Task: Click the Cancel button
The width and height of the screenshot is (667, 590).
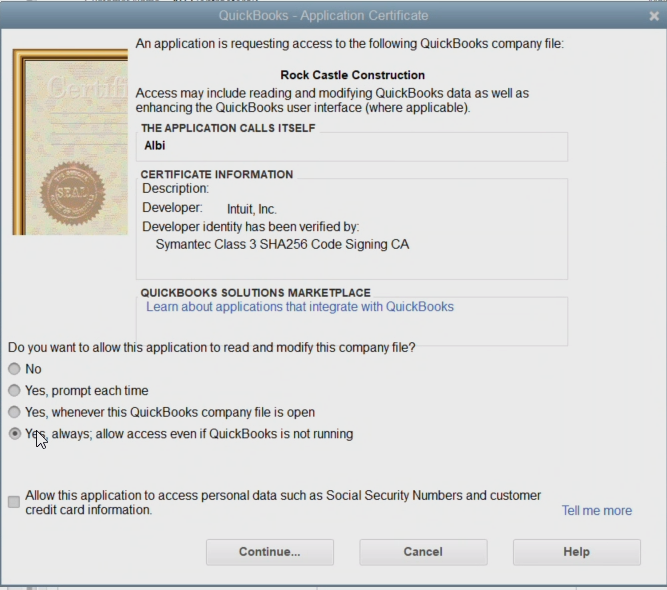Action: tap(423, 552)
